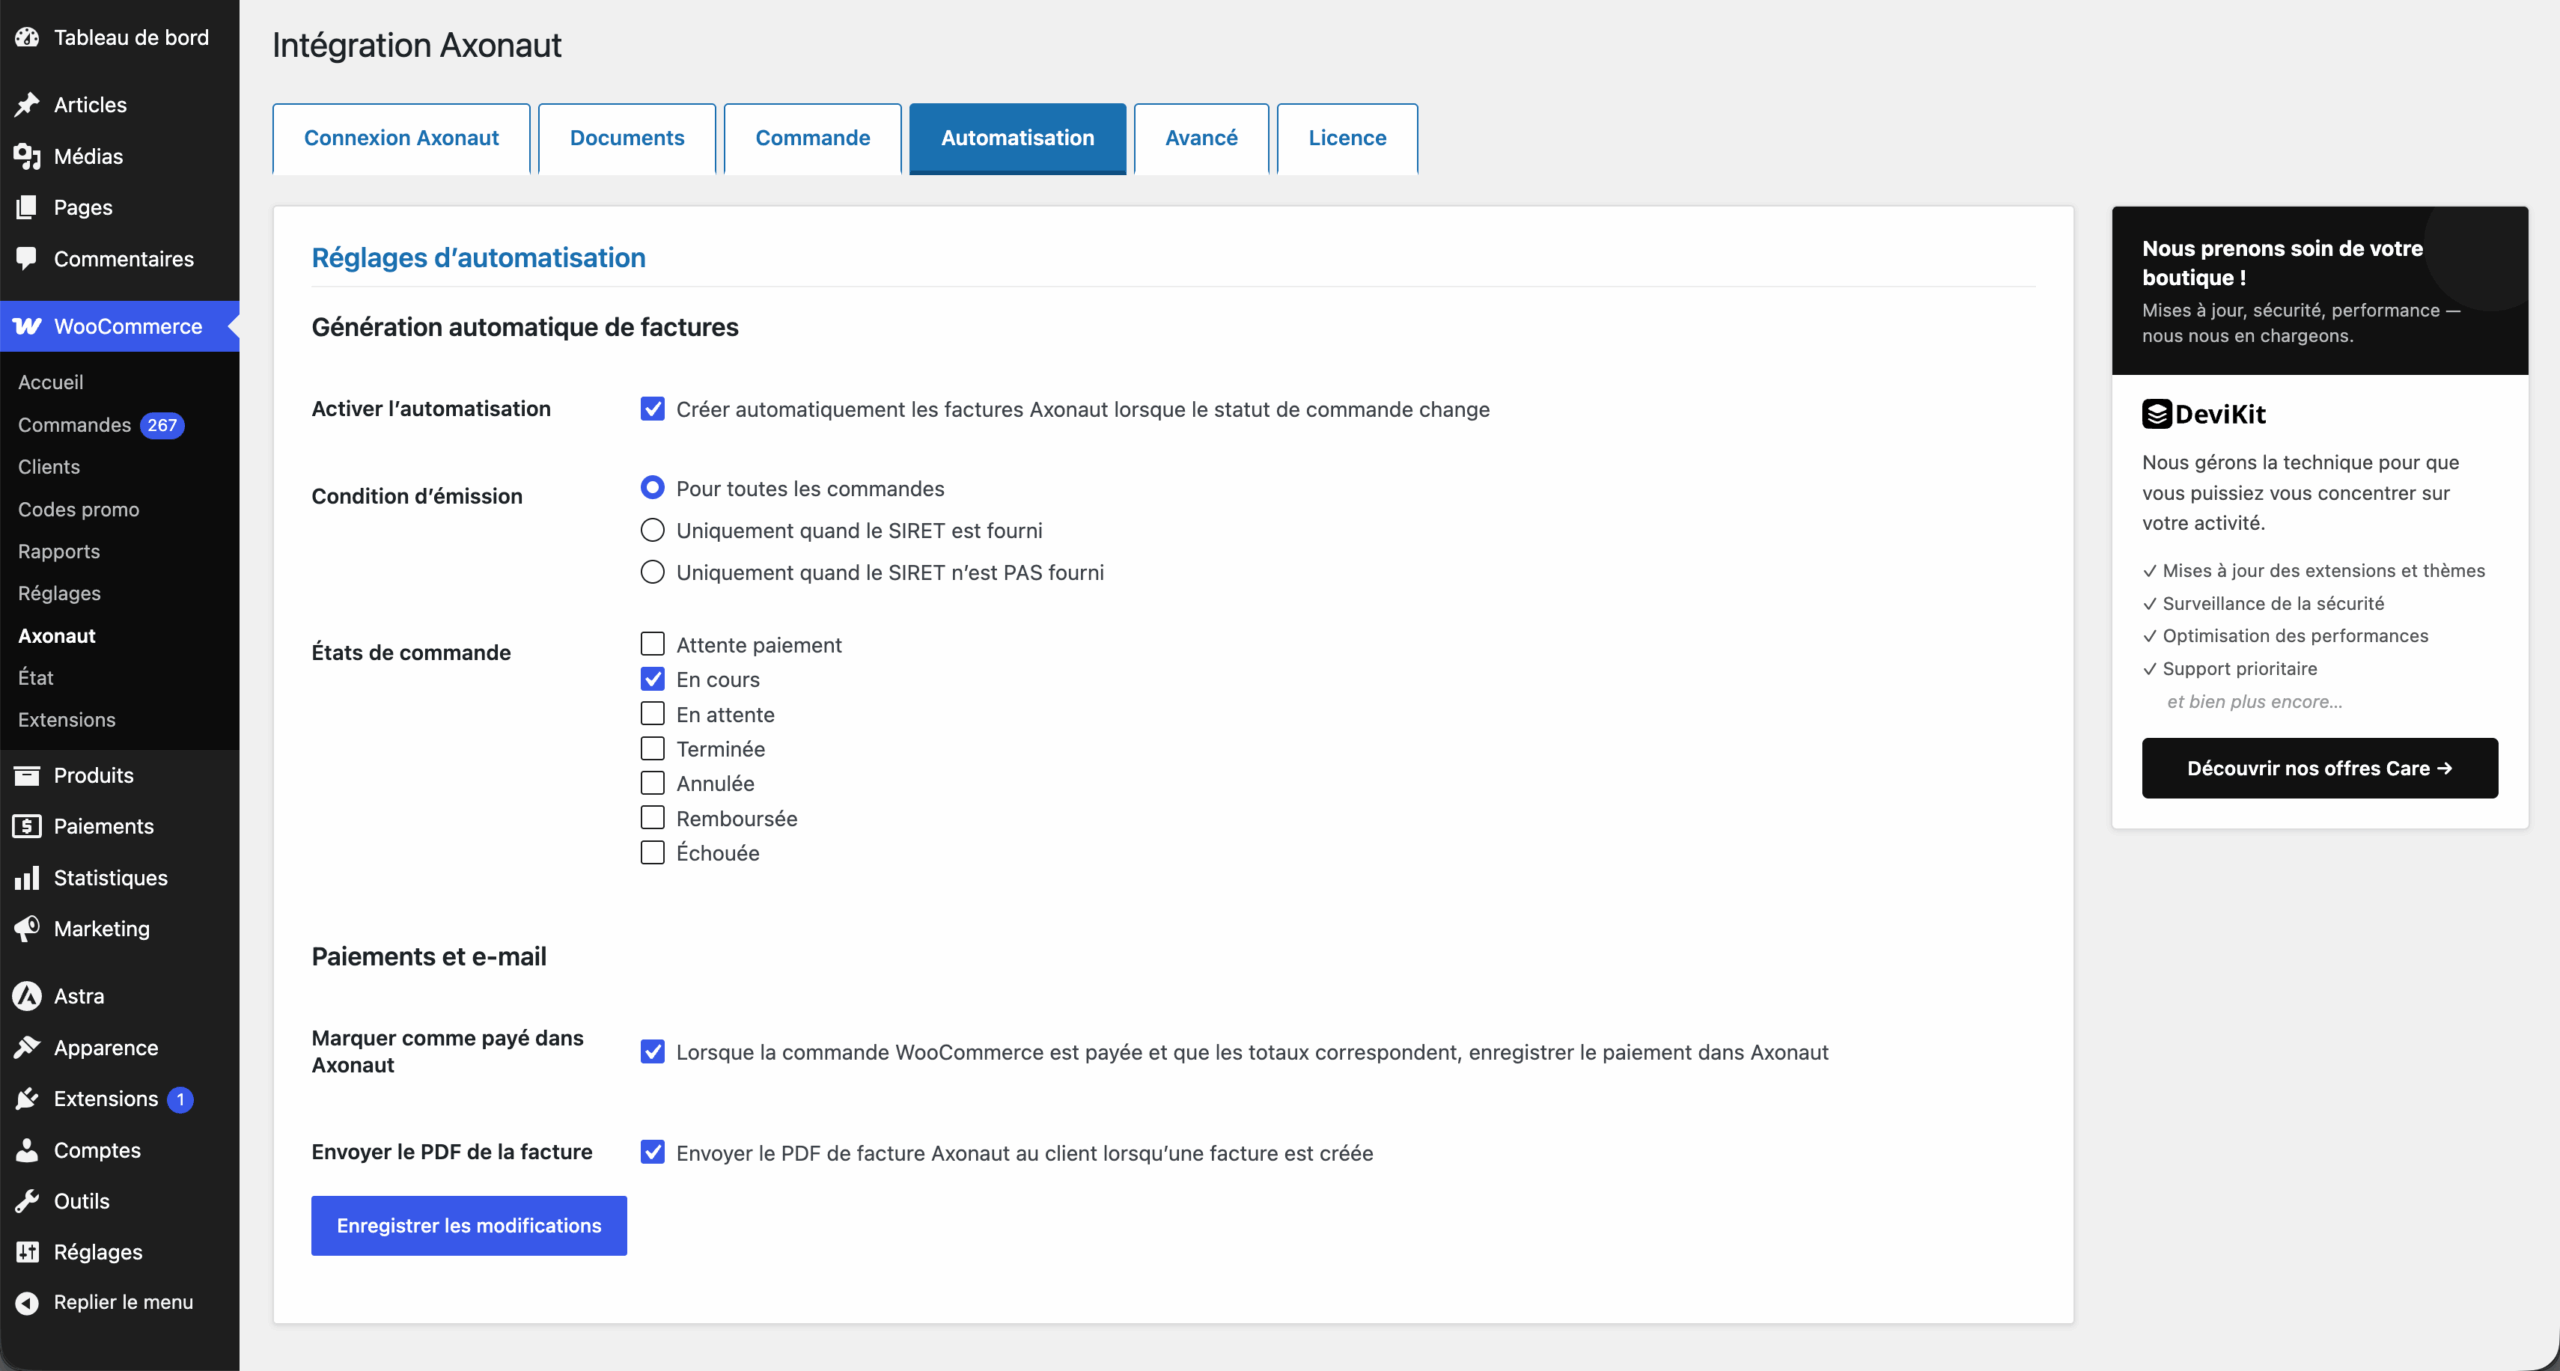Image resolution: width=2560 pixels, height=1371 pixels.
Task: Collapse the sidebar with Replier le menu
Action: (105, 1302)
